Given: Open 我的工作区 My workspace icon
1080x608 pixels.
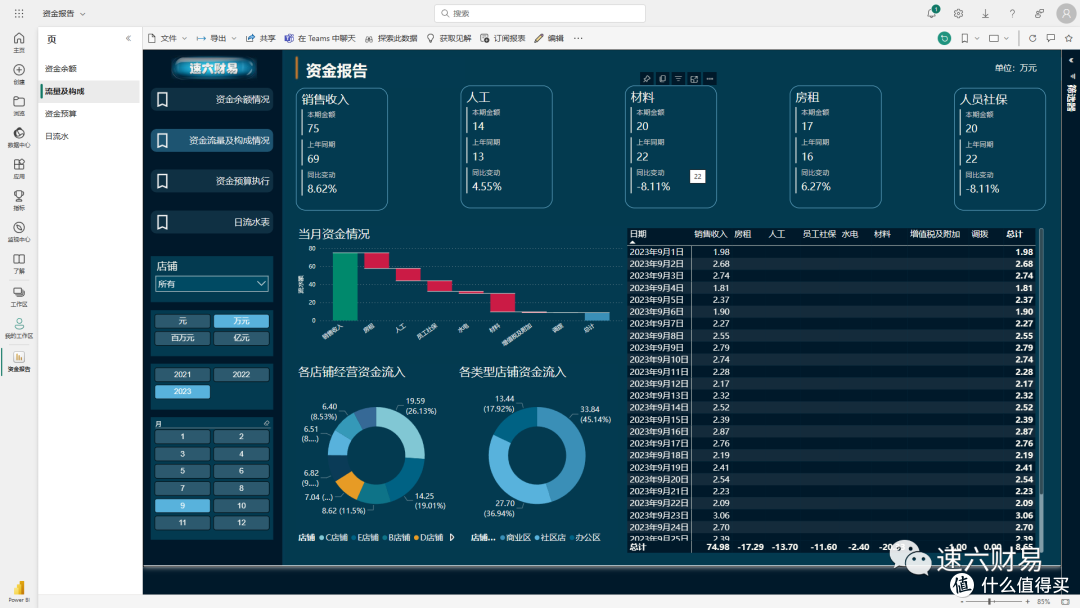Looking at the screenshot, I should click(19, 328).
